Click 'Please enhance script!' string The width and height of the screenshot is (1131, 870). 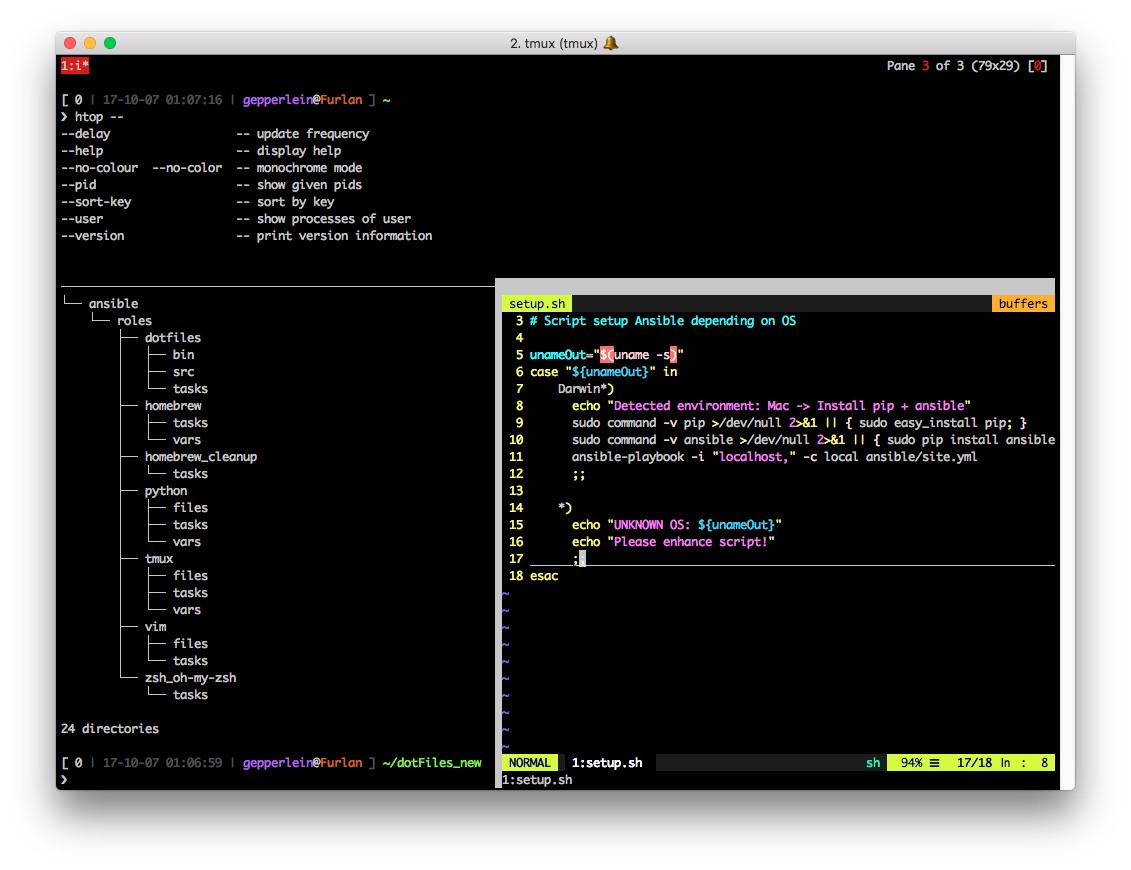pos(691,542)
